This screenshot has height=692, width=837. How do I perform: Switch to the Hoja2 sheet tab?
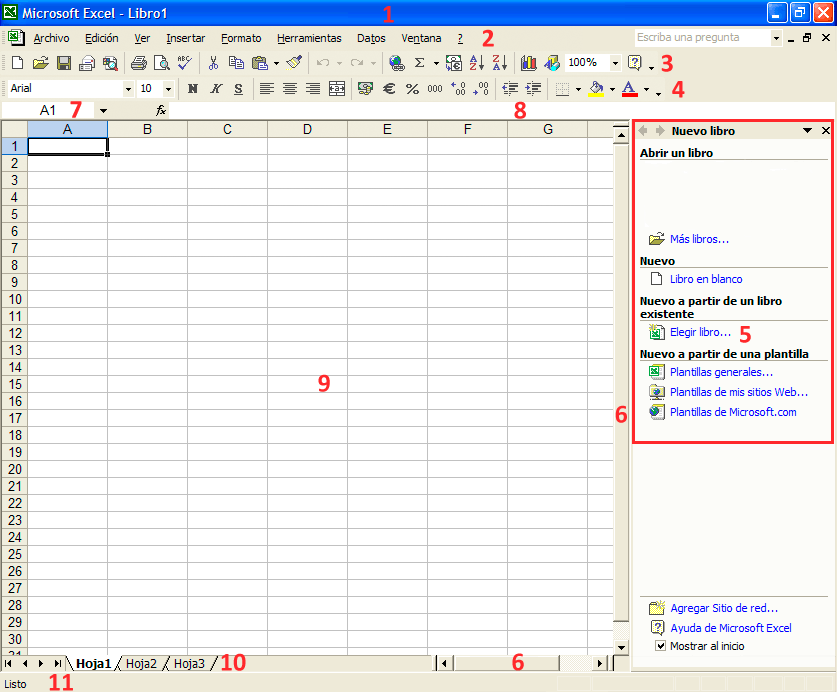coord(141,664)
